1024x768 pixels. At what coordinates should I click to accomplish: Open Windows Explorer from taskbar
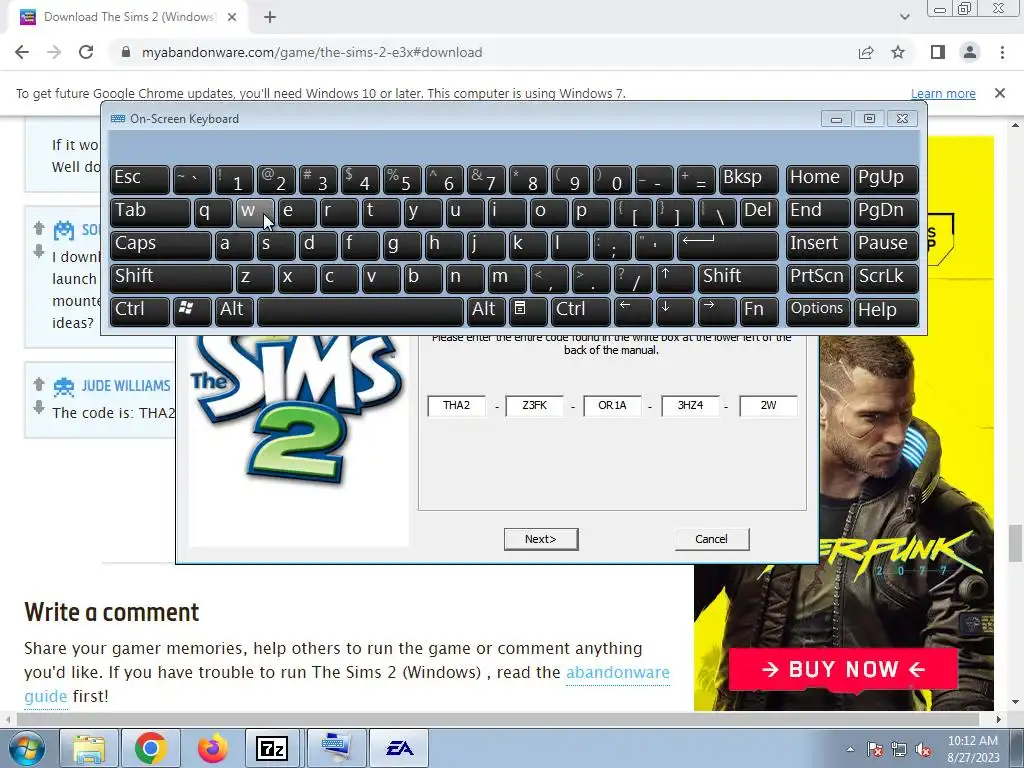point(89,748)
